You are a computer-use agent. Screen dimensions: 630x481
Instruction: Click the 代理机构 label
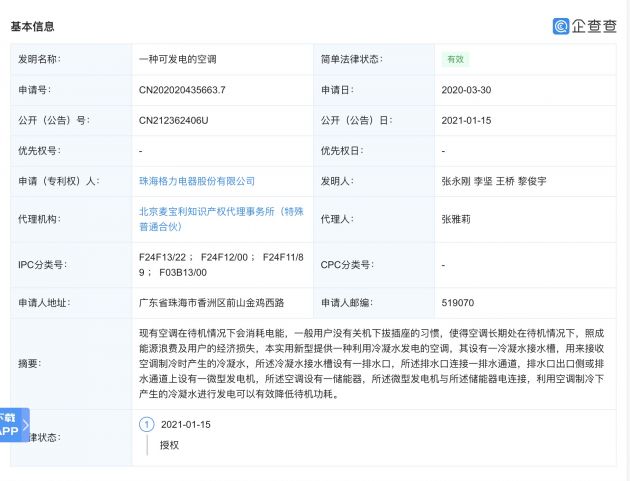pyautogui.click(x=39, y=219)
